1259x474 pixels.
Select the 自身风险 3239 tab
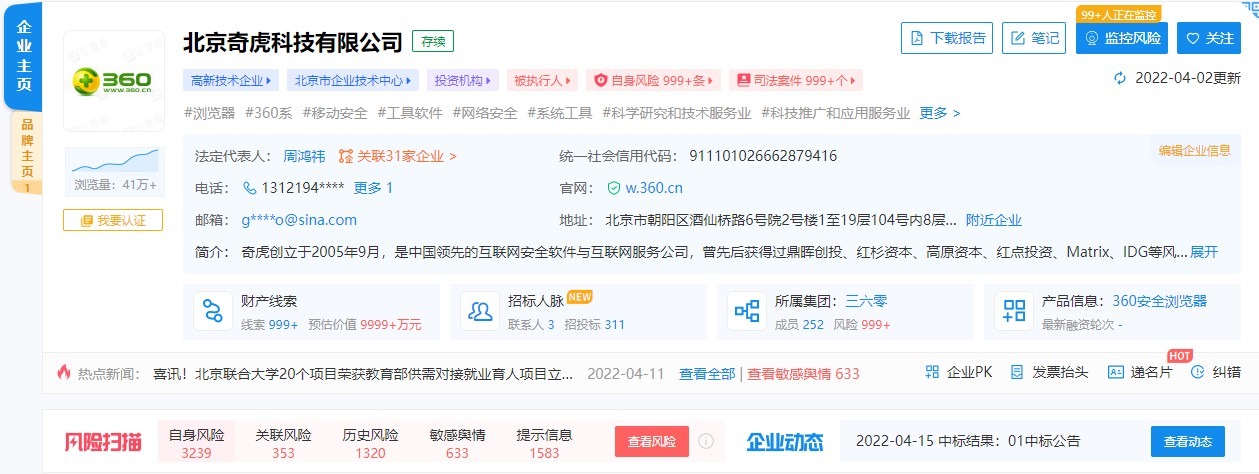tap(197, 443)
